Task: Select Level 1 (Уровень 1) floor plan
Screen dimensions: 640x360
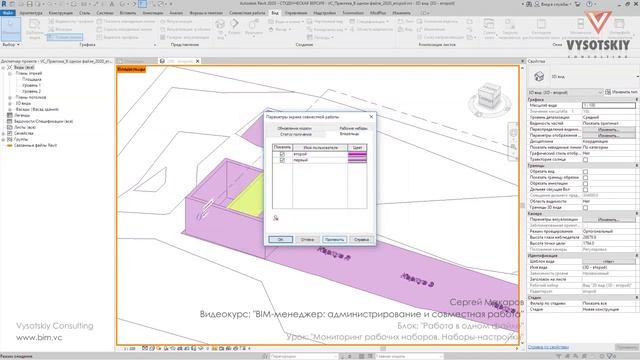Action: tap(31, 85)
